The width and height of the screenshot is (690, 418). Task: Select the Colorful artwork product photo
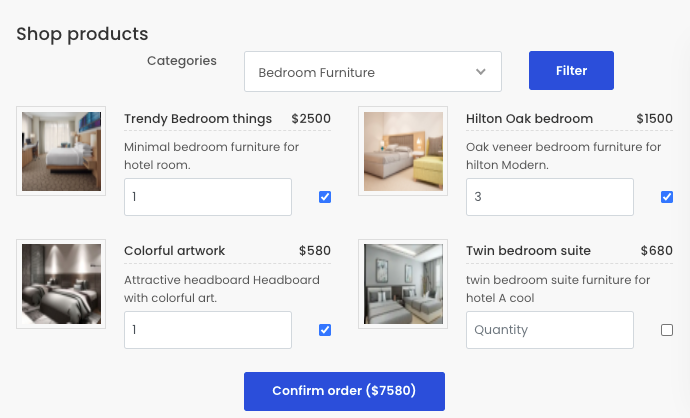(61, 284)
